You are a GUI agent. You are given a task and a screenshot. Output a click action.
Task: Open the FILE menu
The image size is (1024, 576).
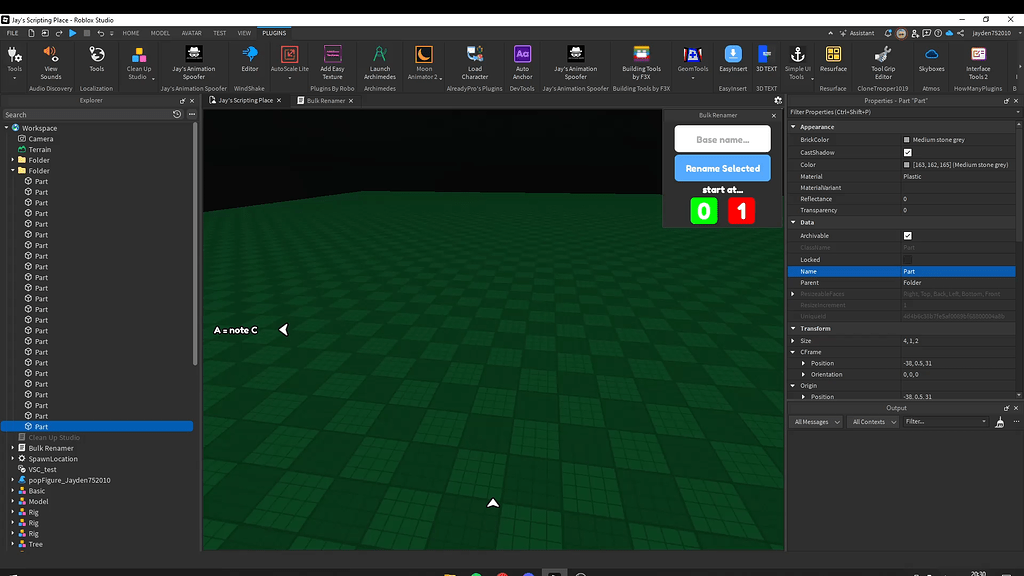tap(12, 33)
